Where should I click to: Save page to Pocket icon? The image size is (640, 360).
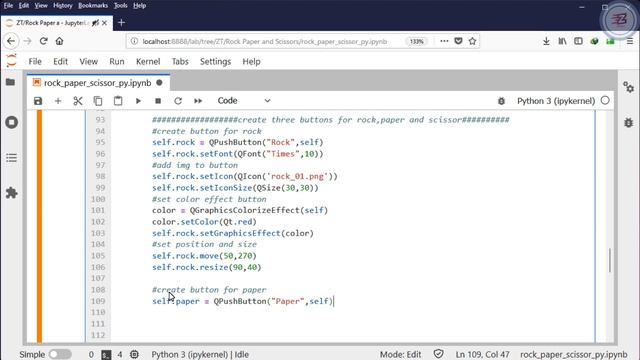click(x=458, y=41)
